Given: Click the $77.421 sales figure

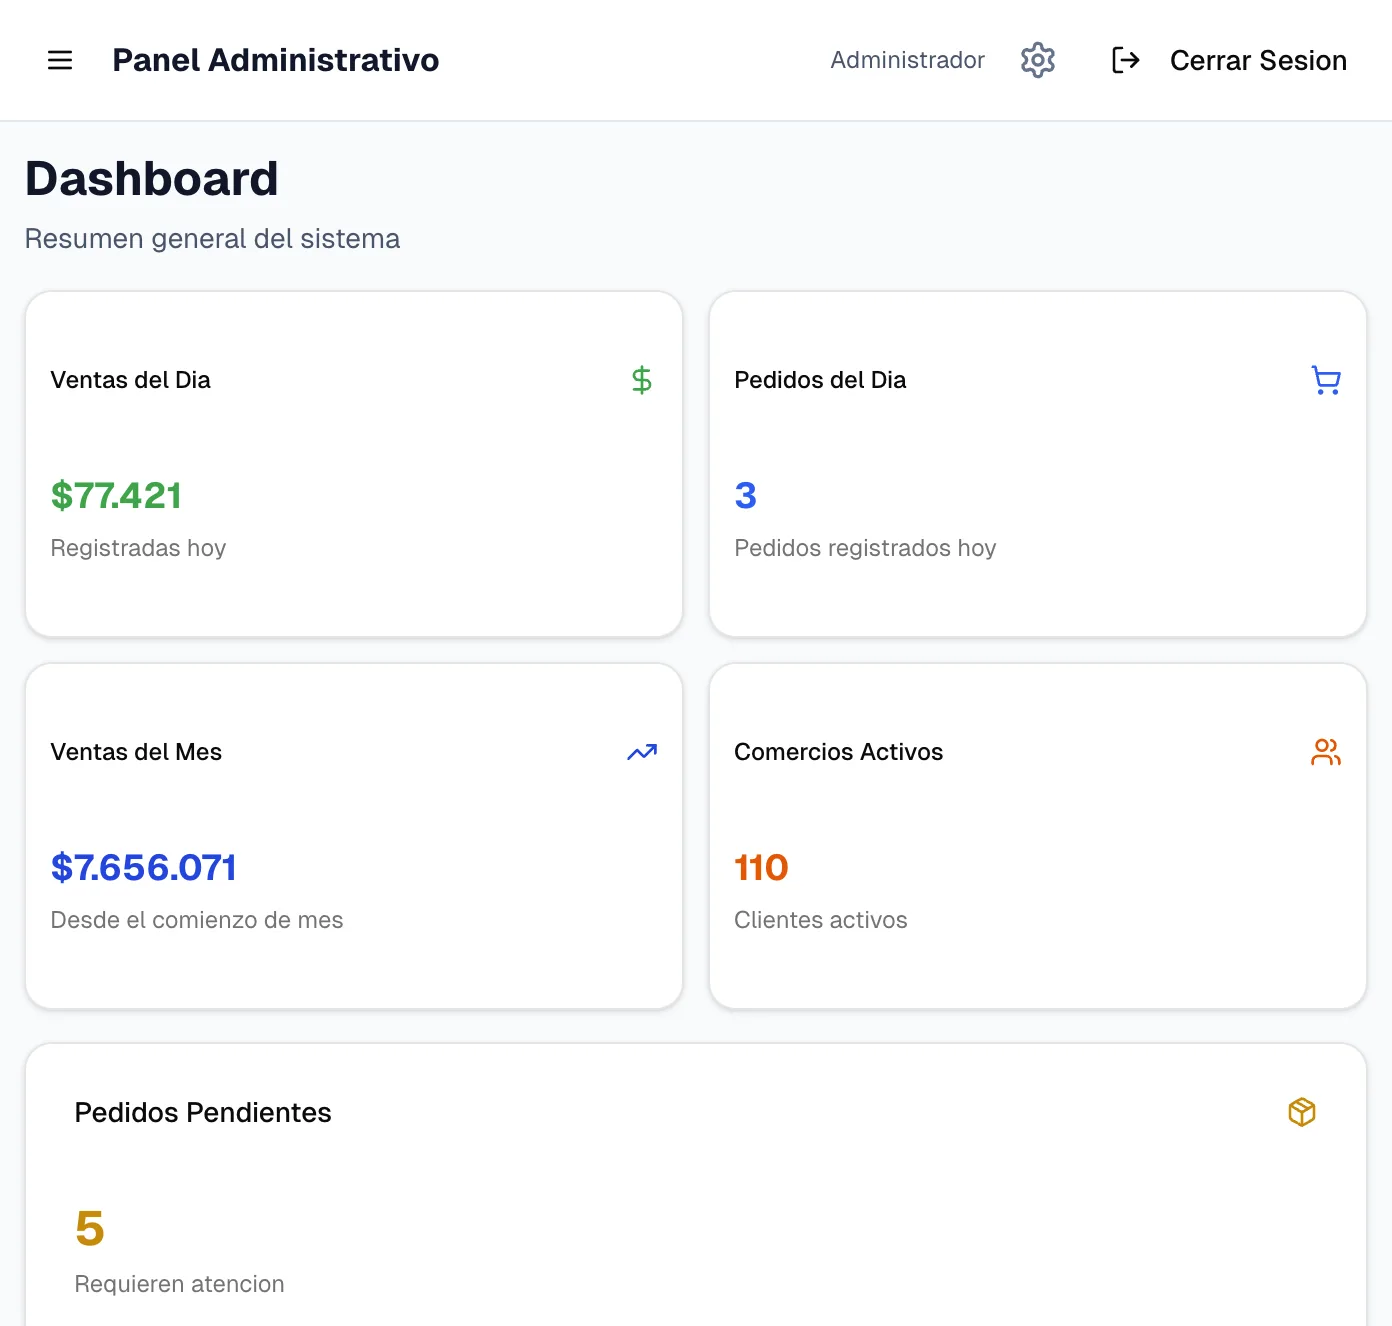Looking at the screenshot, I should [x=116, y=495].
